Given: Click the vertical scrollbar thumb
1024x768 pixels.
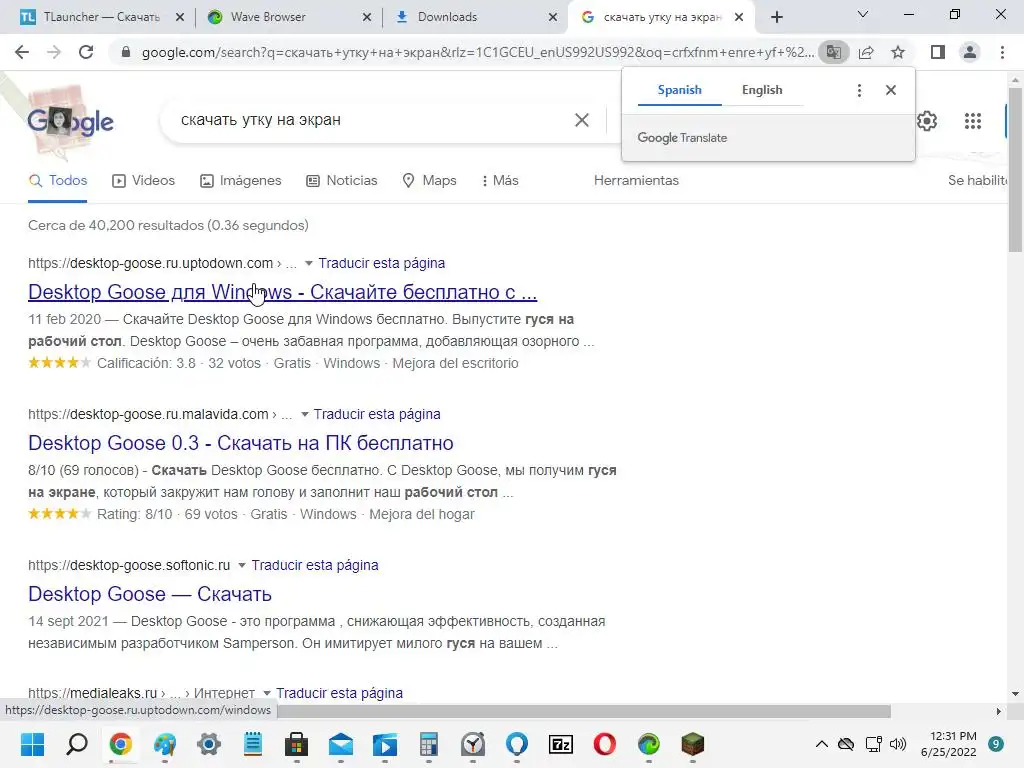Looking at the screenshot, I should [x=1015, y=168].
